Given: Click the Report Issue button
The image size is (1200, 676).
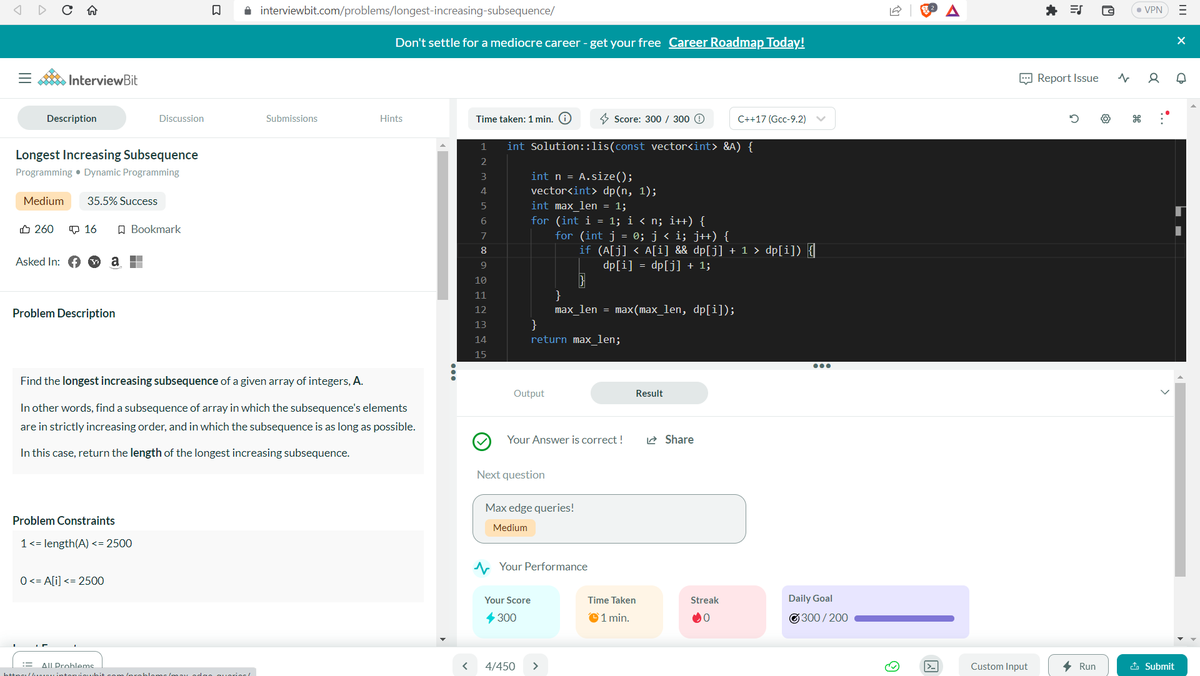Looking at the screenshot, I should [1059, 78].
